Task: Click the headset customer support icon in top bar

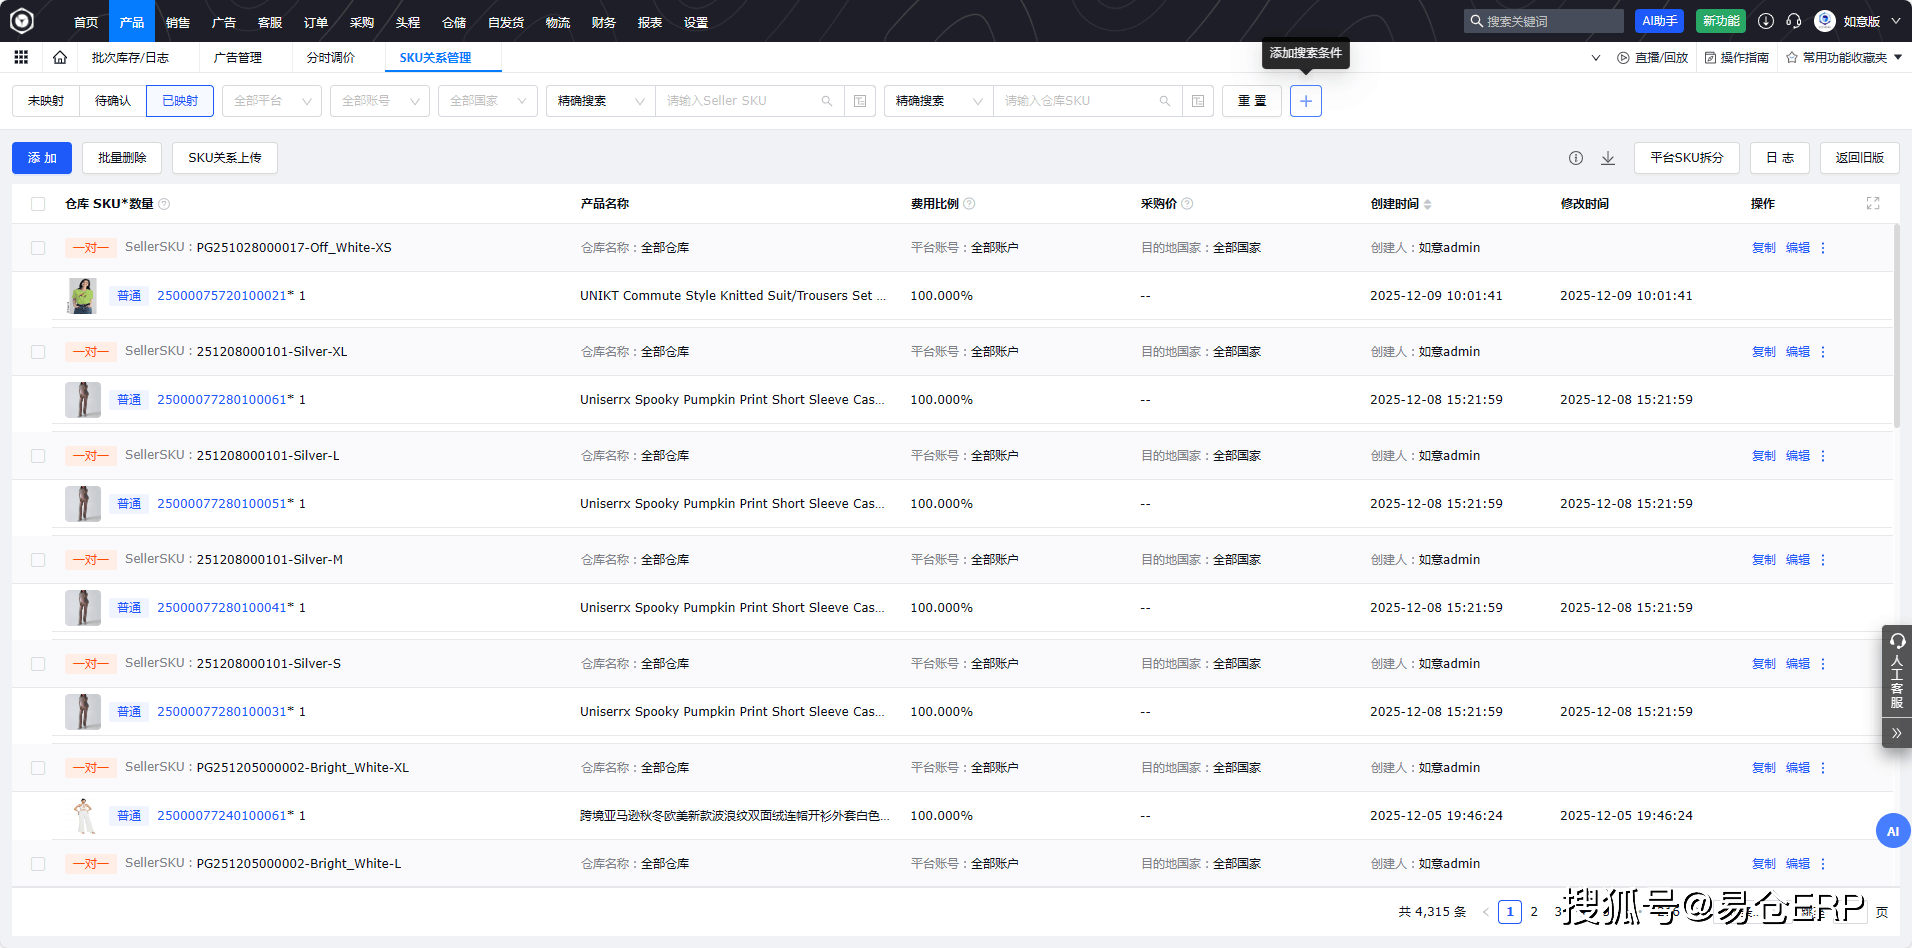Action: coord(1794,21)
